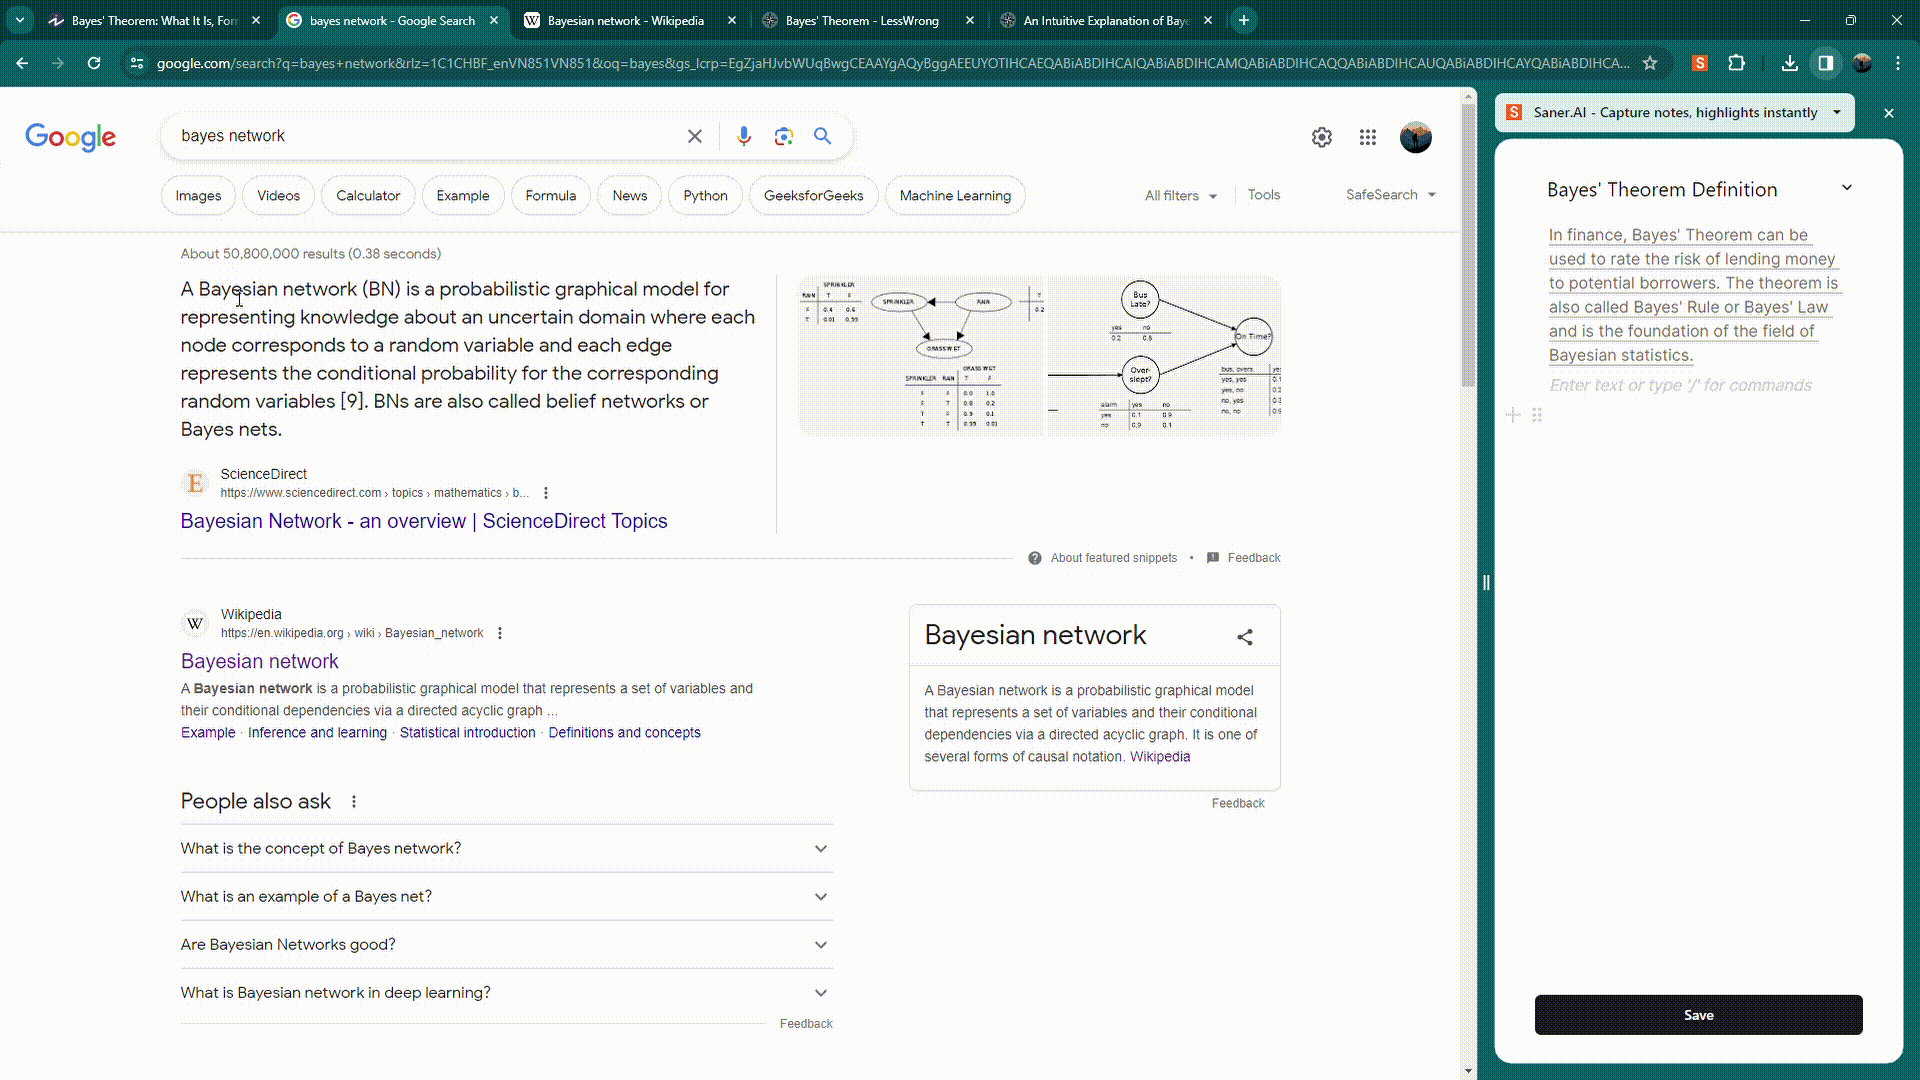
Task: Open the All filters dropdown
Action: [1180, 196]
